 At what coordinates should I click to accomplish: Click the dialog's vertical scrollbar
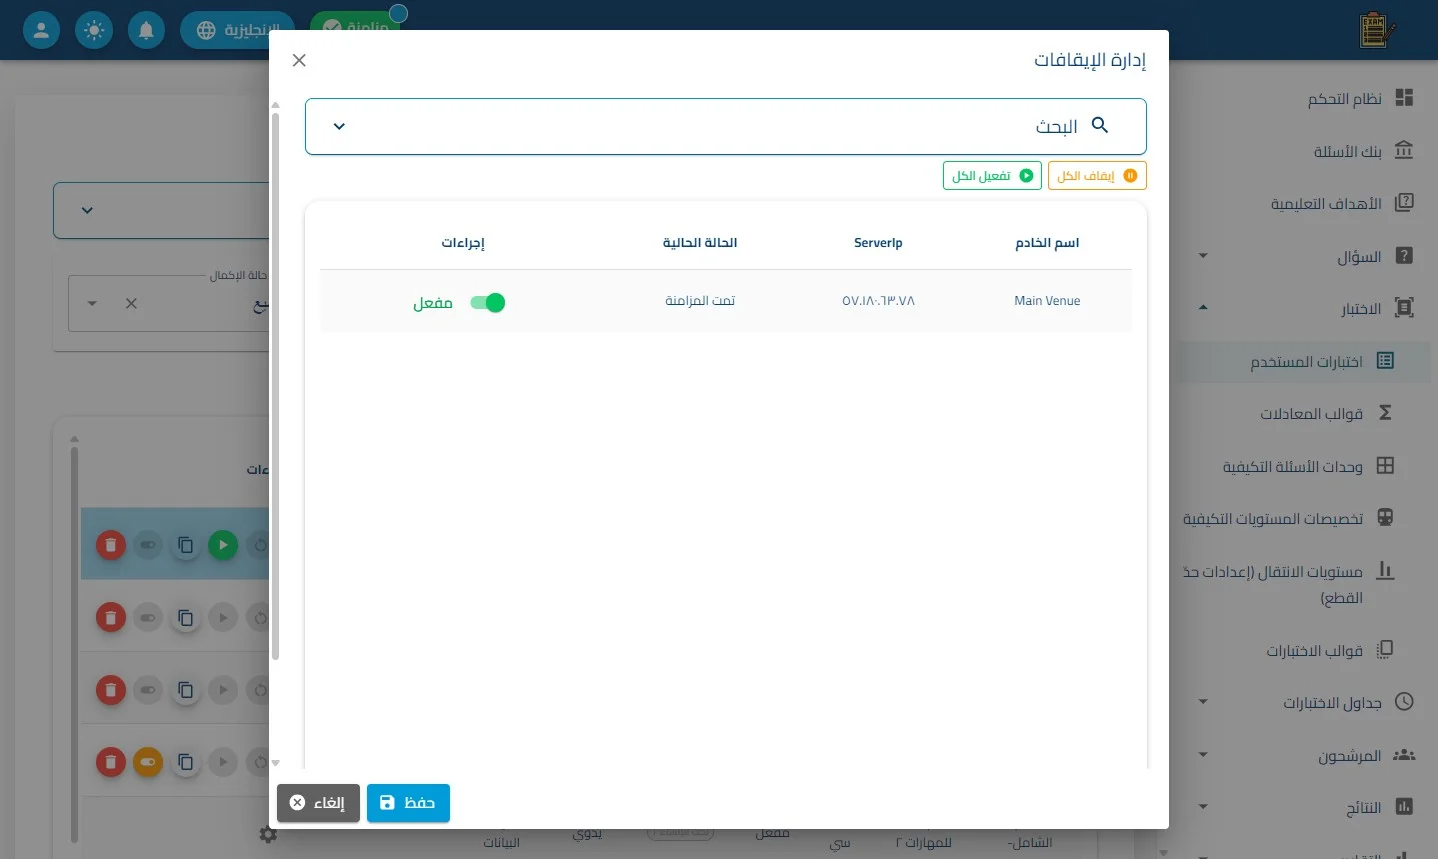(276, 385)
